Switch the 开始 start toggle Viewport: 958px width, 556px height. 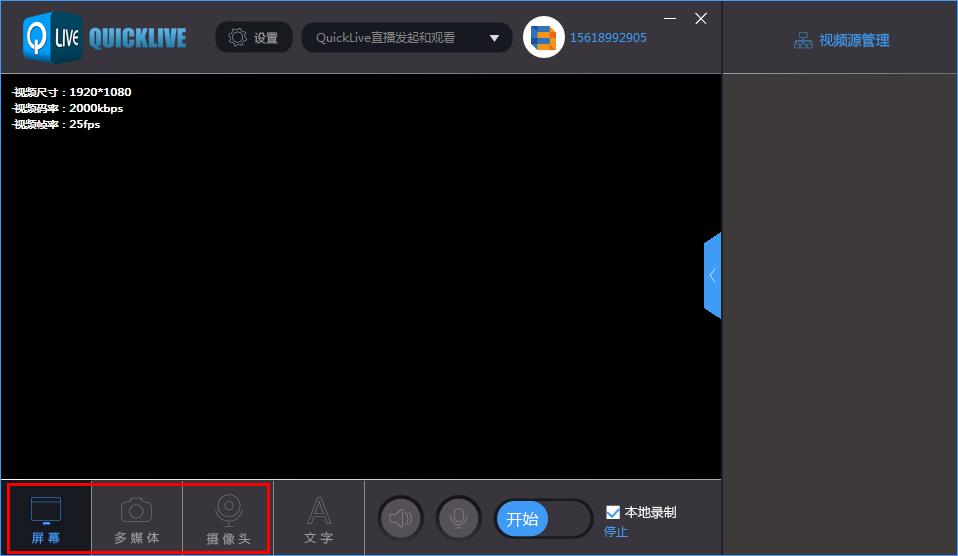click(x=543, y=519)
